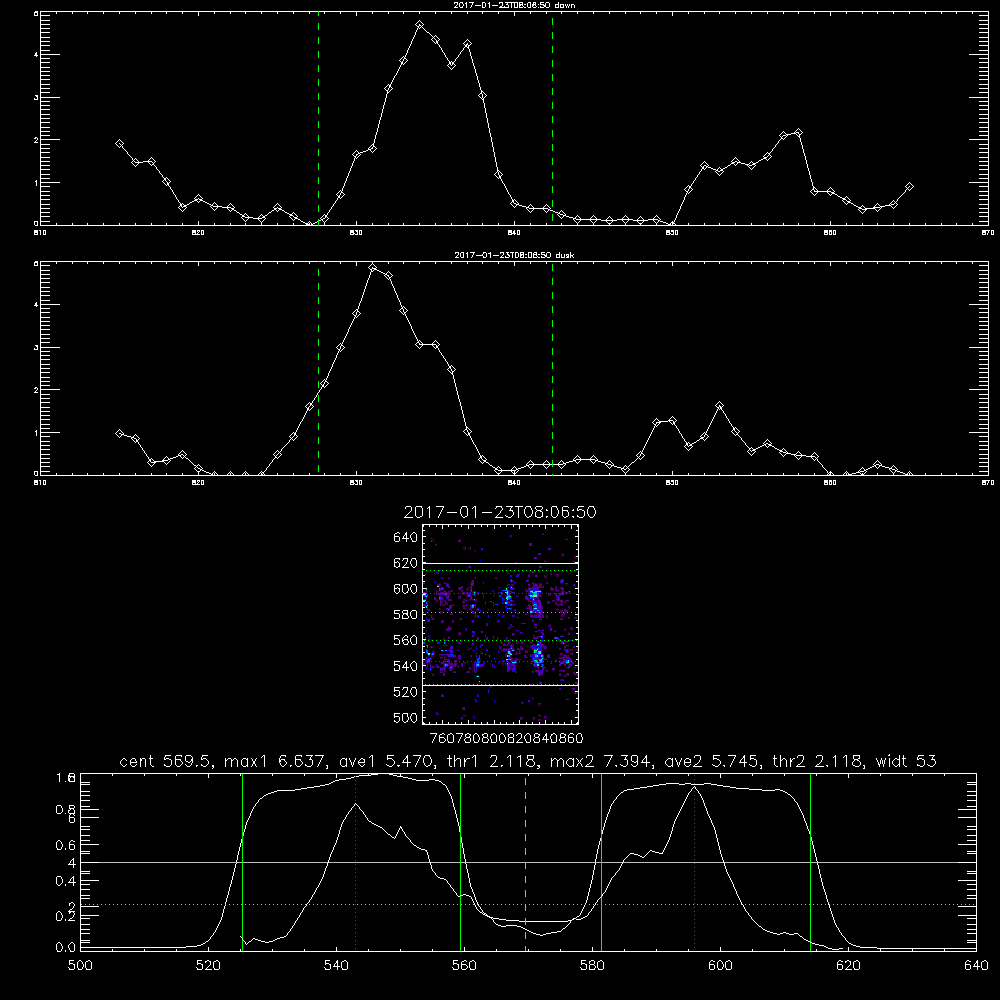Image resolution: width=1000 pixels, height=1000 pixels.
Task: Click the 600 label on the image y-axis
Action: pyautogui.click(x=406, y=589)
